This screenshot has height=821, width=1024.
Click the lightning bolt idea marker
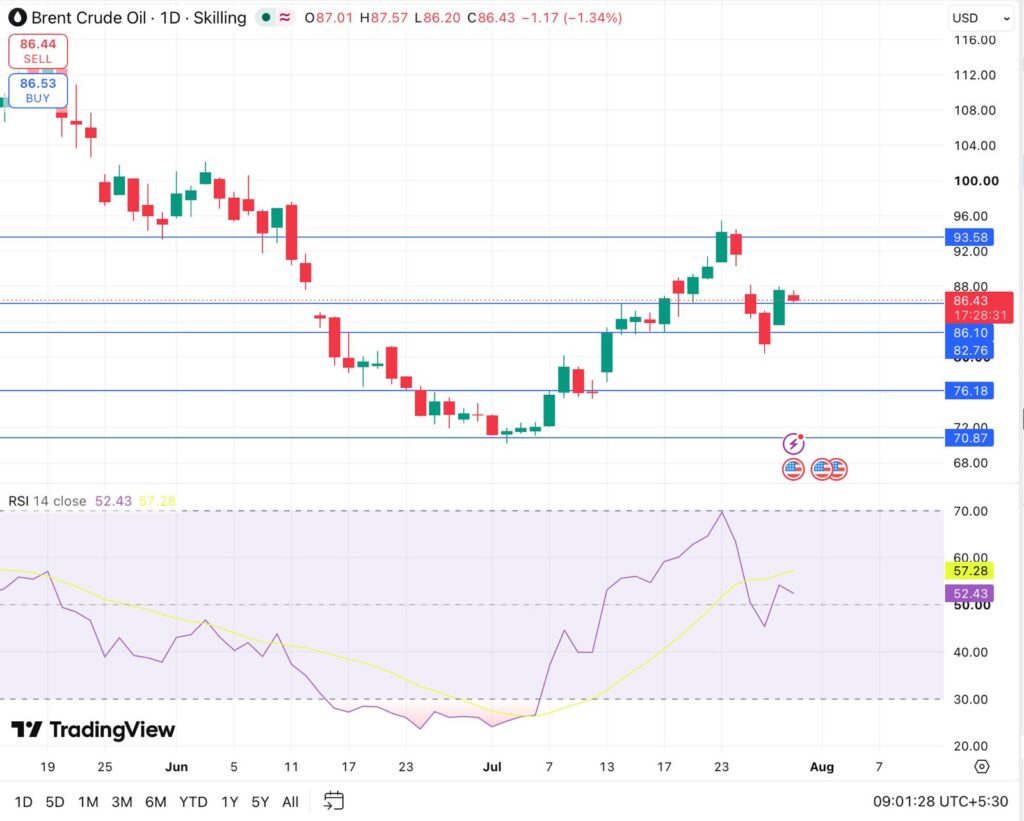[793, 444]
